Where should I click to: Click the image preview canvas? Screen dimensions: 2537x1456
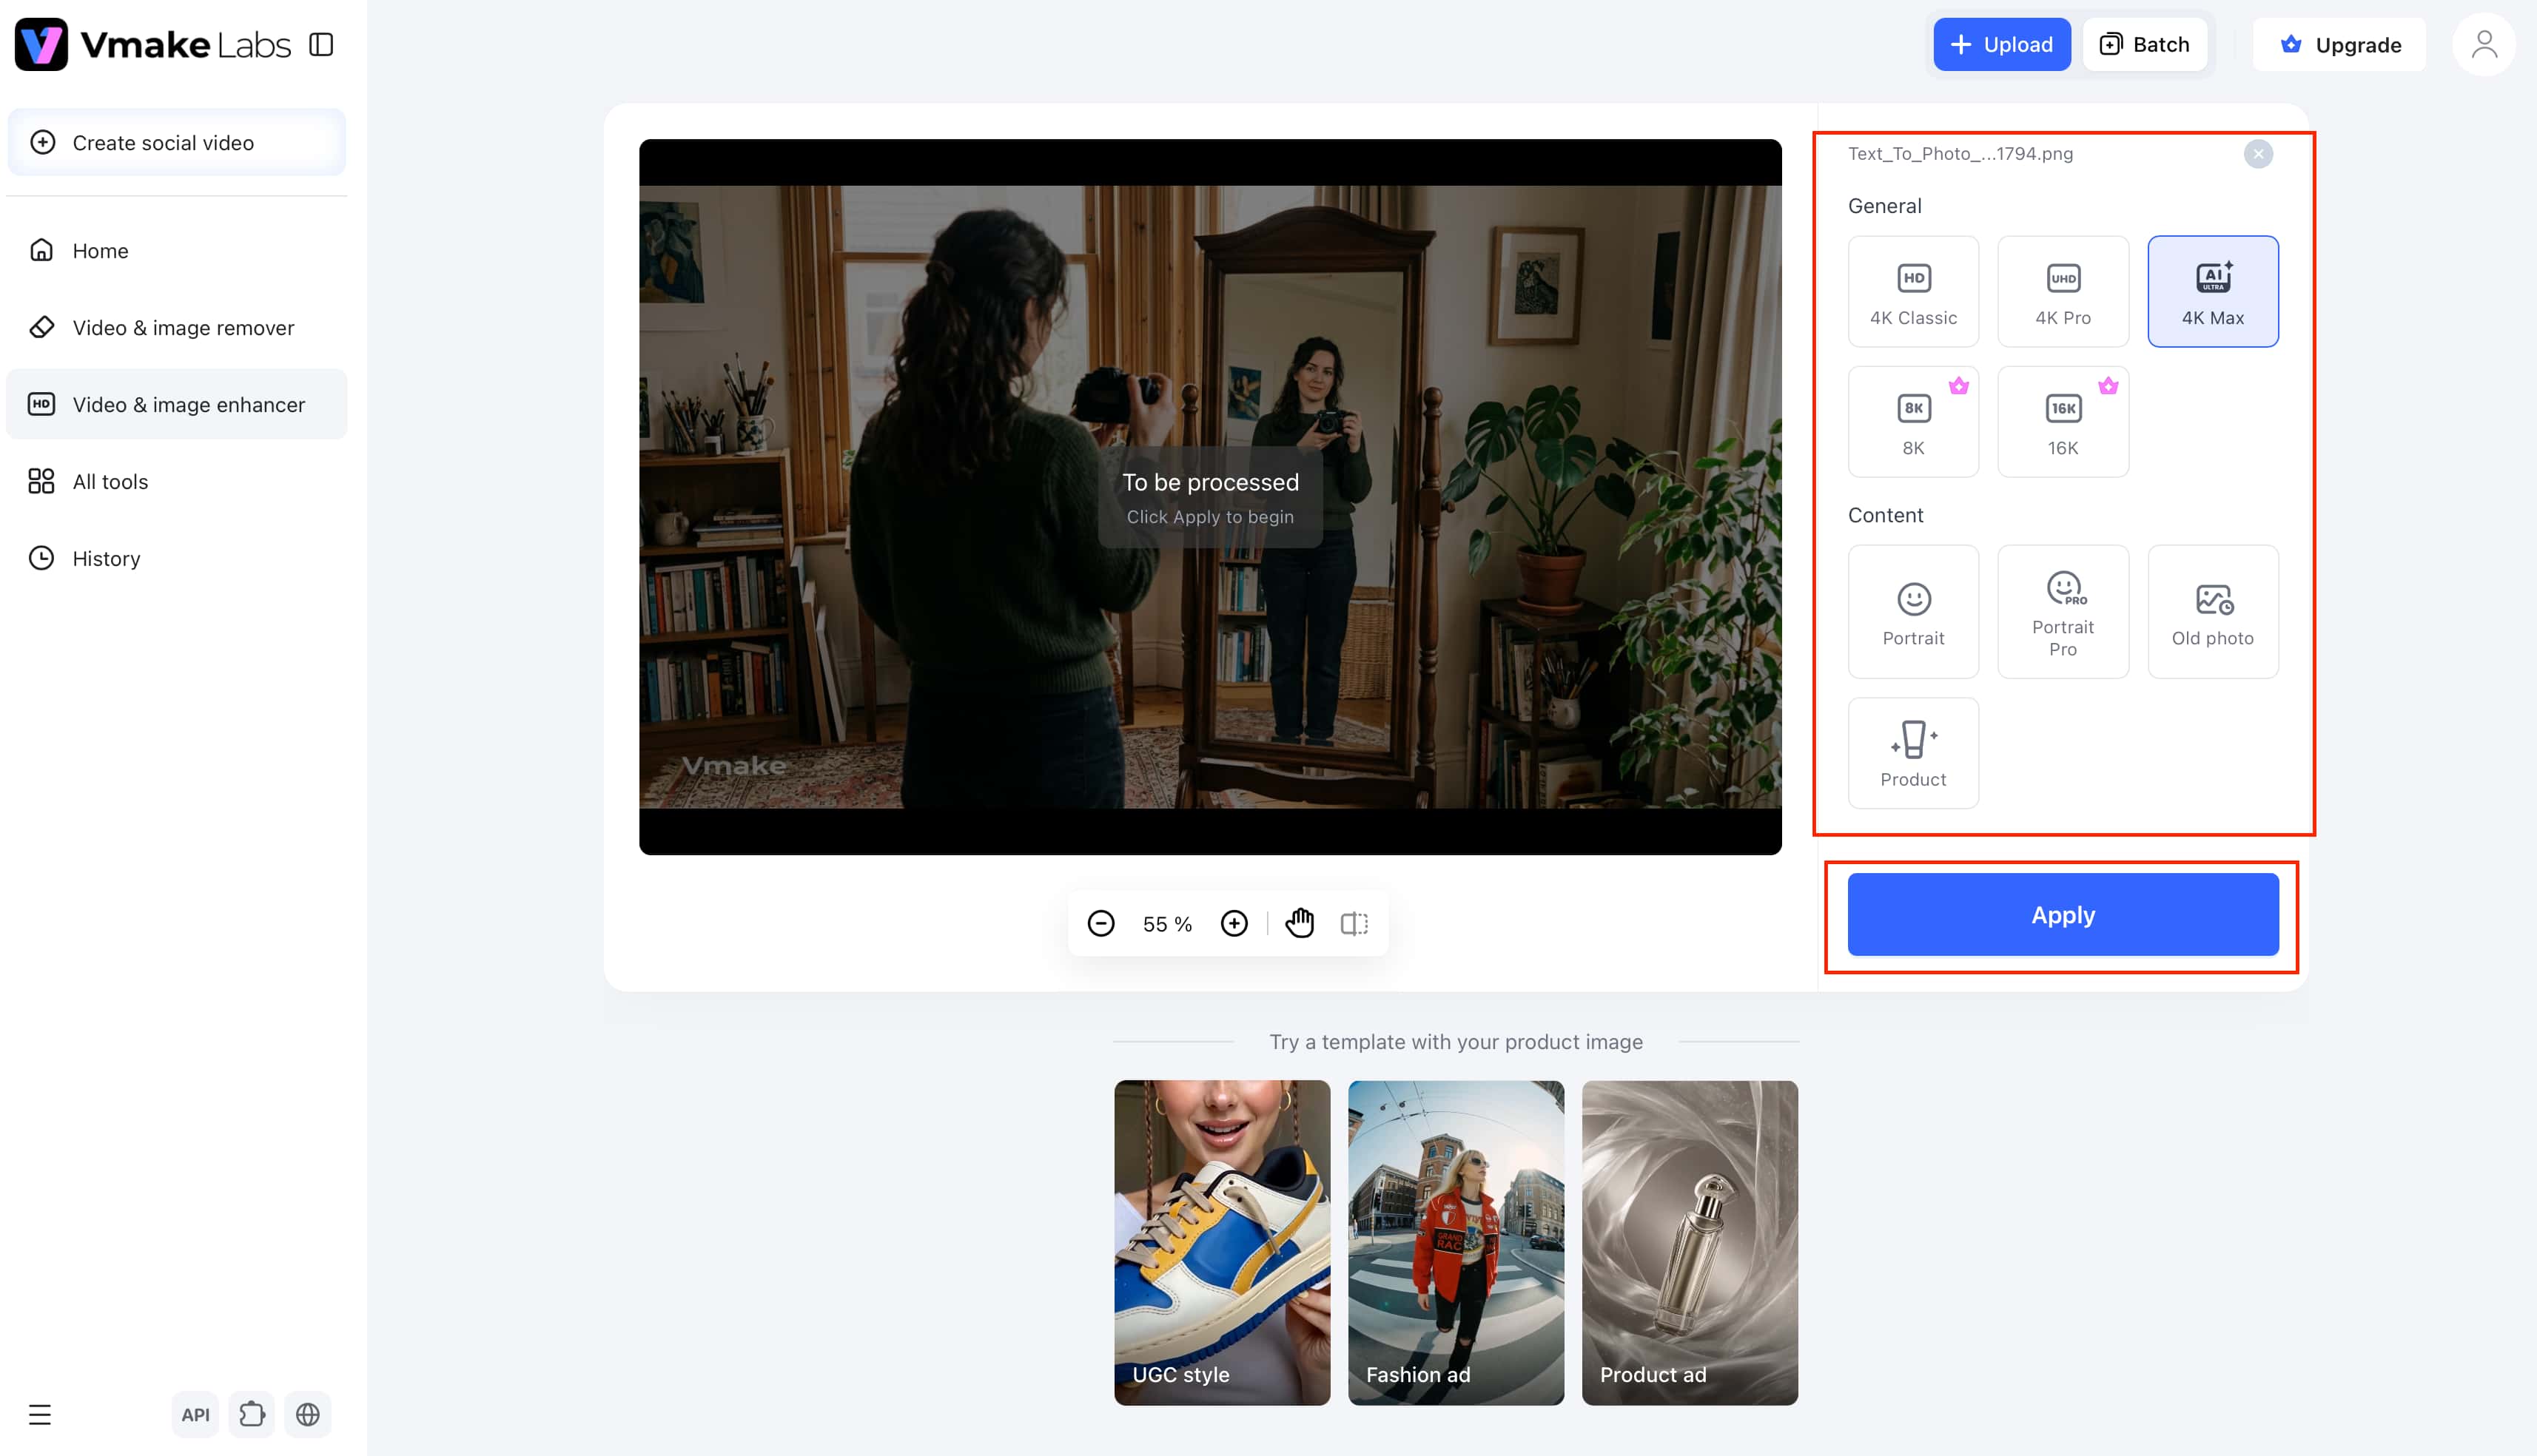[x=1210, y=497]
